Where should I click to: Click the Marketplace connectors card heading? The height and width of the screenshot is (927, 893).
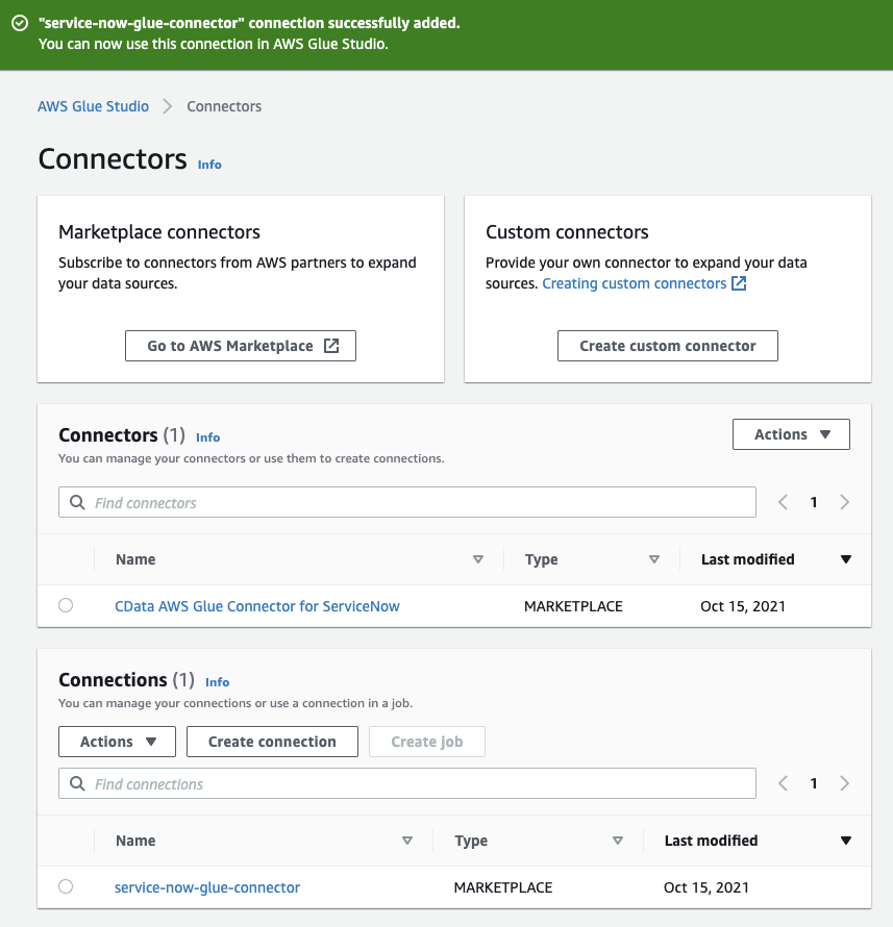pyautogui.click(x=159, y=232)
